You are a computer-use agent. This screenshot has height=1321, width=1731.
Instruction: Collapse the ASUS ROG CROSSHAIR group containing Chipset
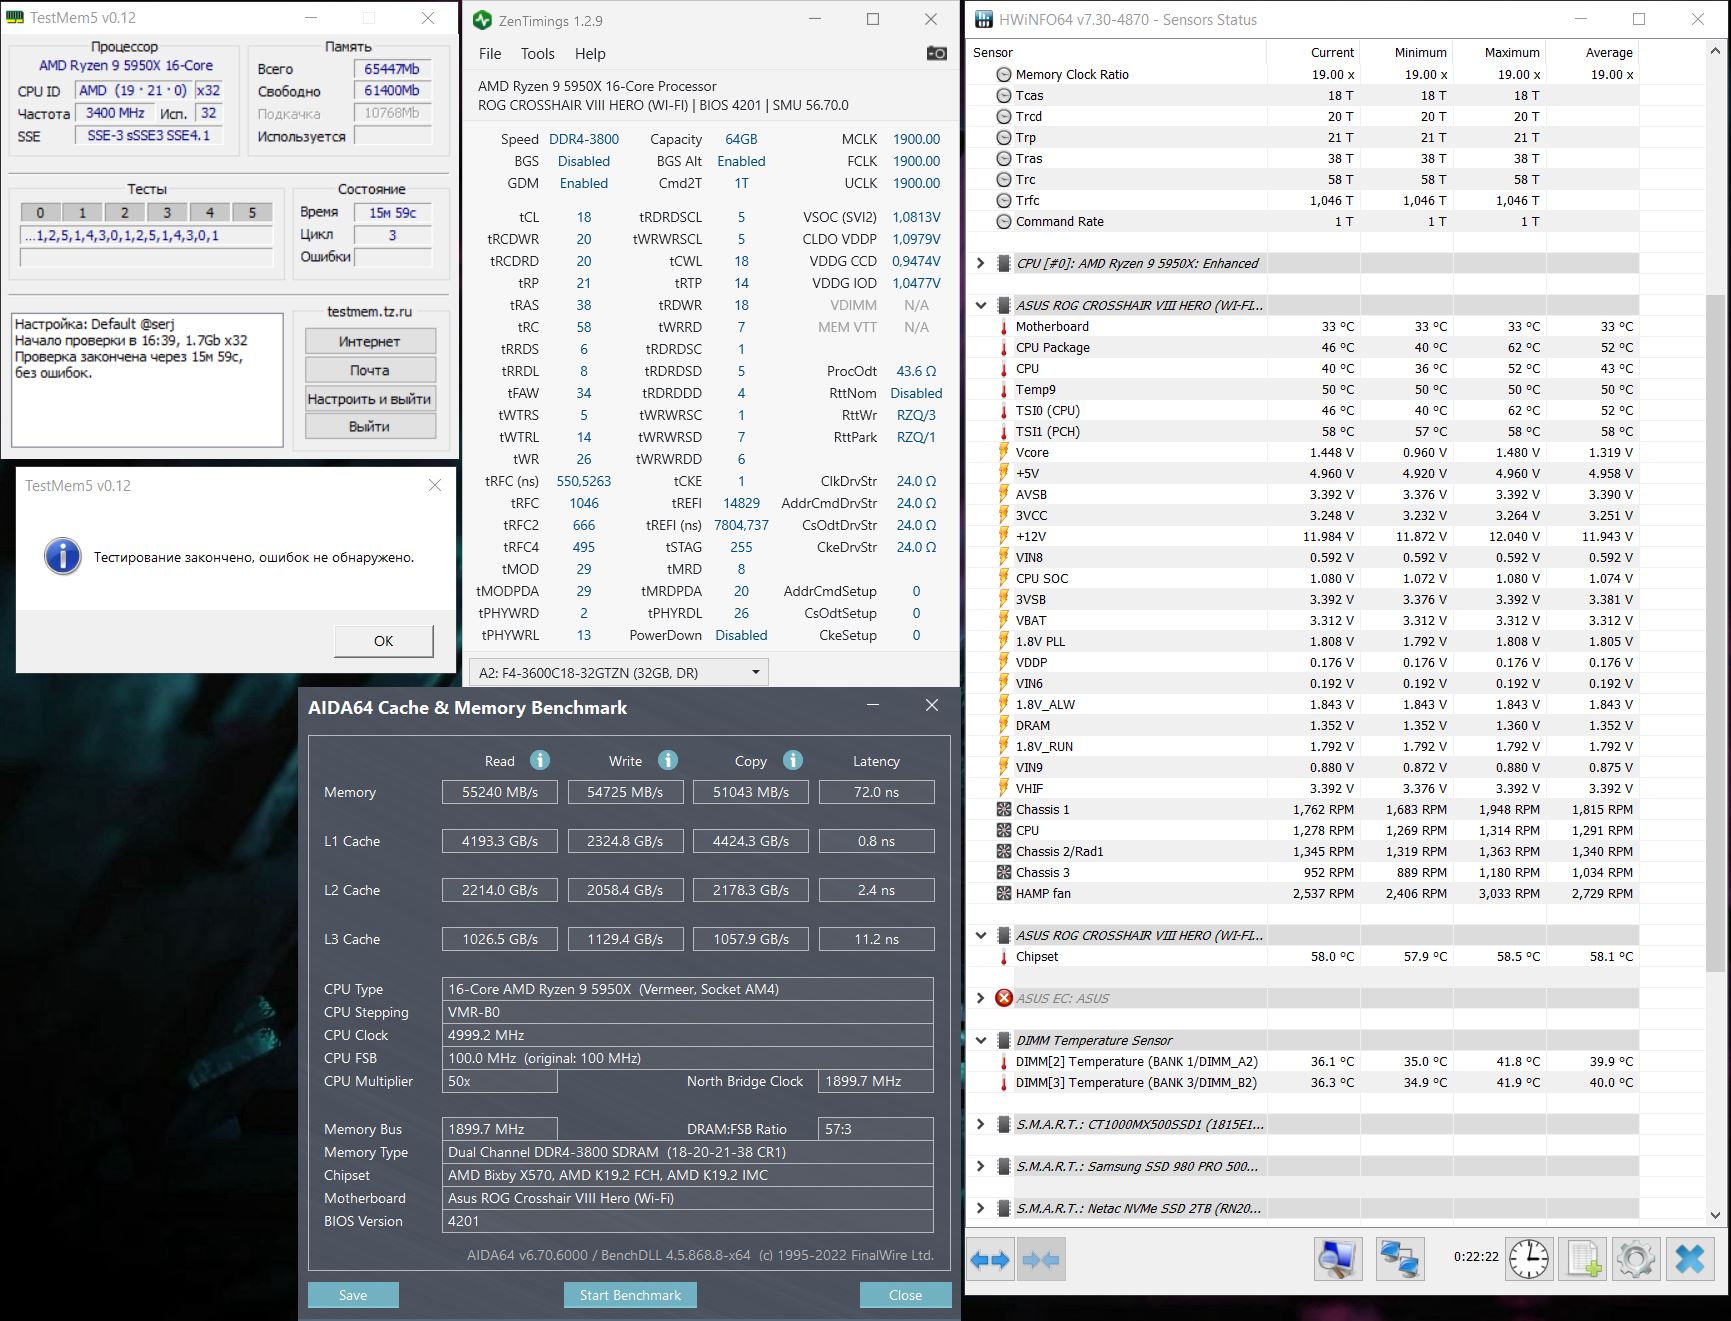tap(981, 936)
